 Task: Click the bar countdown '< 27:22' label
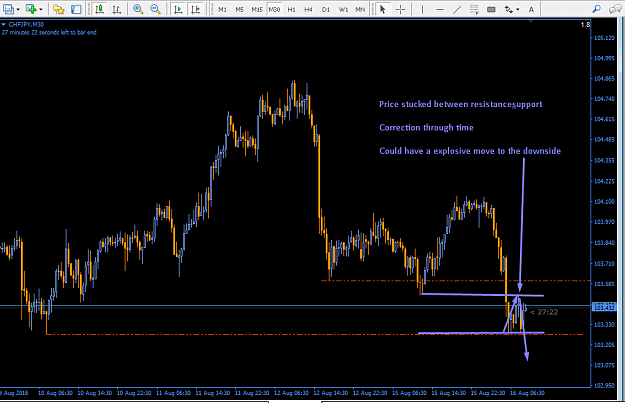click(544, 312)
